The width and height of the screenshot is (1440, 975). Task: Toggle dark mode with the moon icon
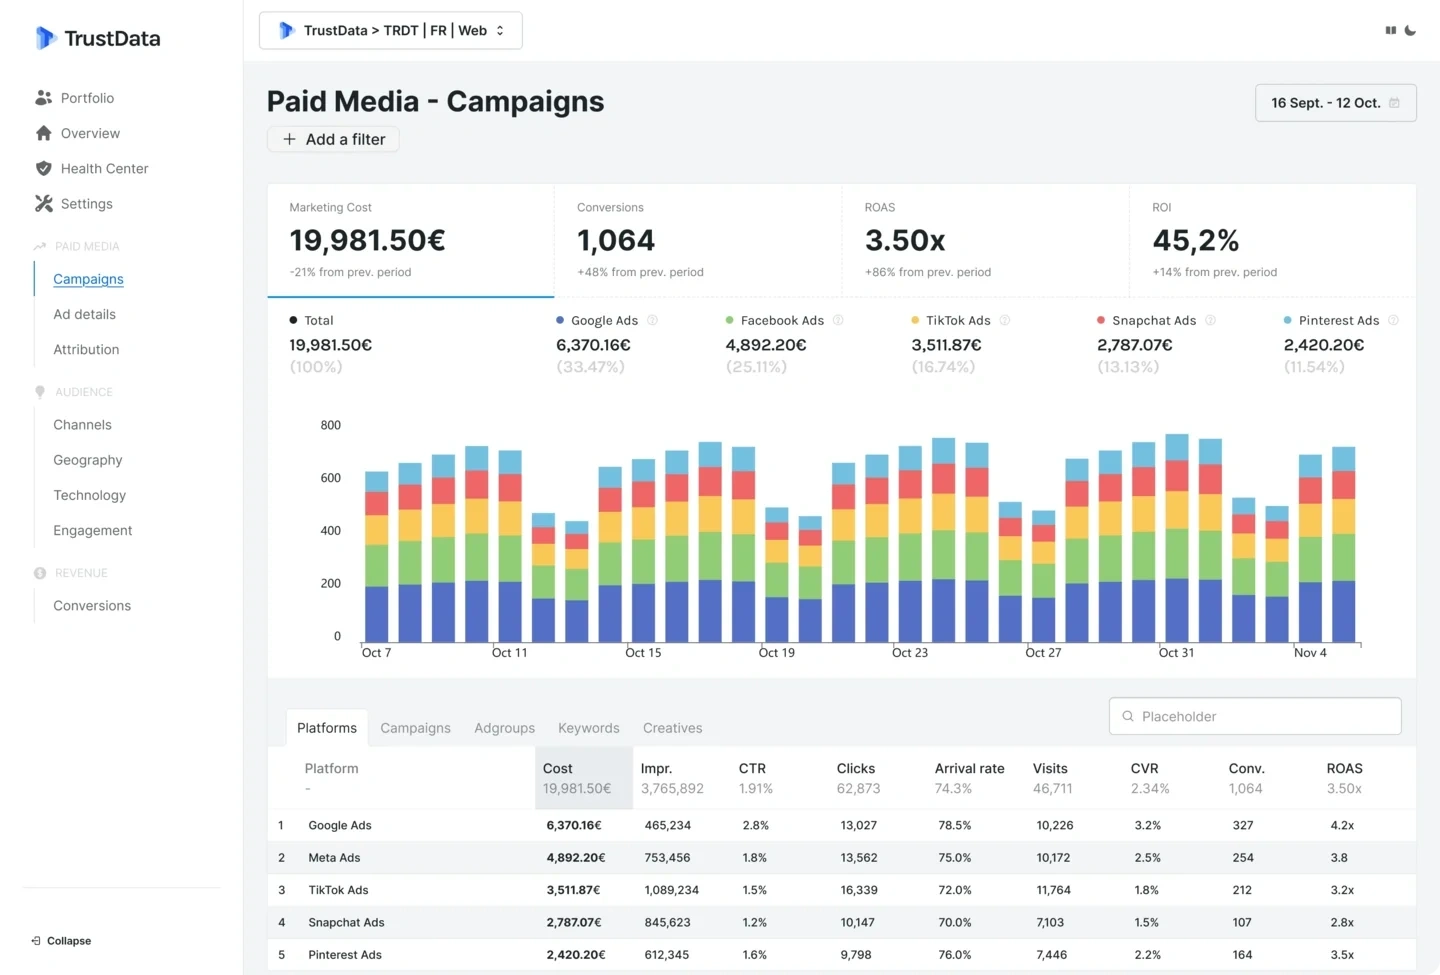1412,30
